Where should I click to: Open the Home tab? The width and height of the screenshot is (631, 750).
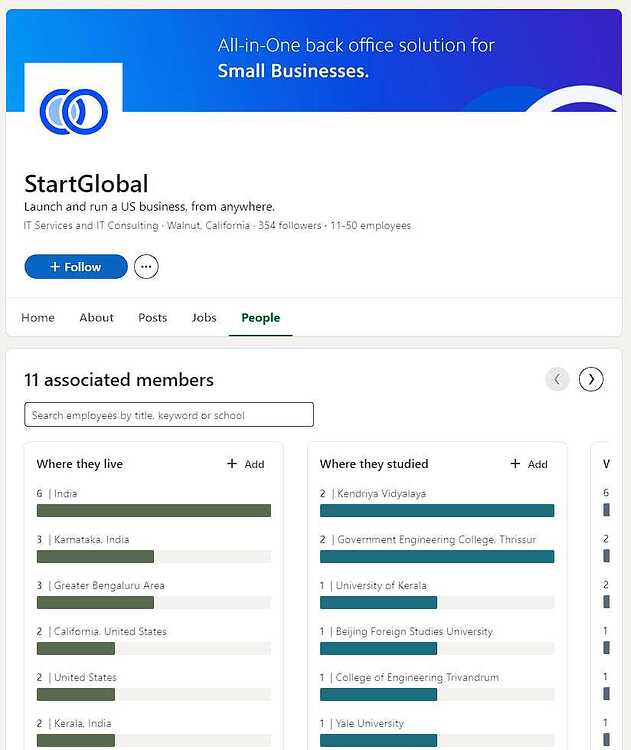[38, 318]
